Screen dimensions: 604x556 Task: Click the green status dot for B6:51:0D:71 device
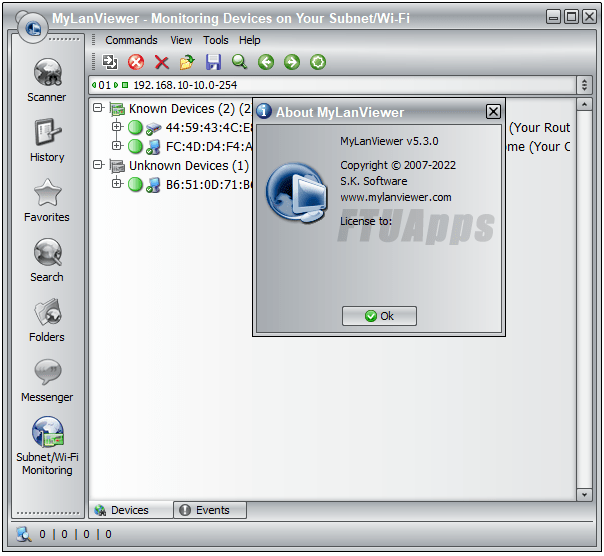(135, 185)
